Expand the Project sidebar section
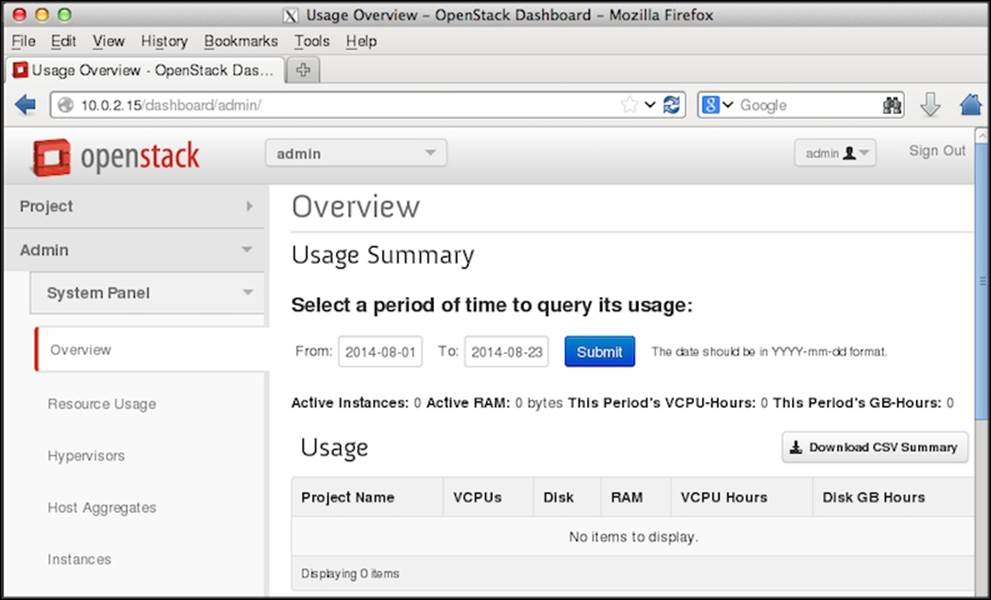 [133, 206]
